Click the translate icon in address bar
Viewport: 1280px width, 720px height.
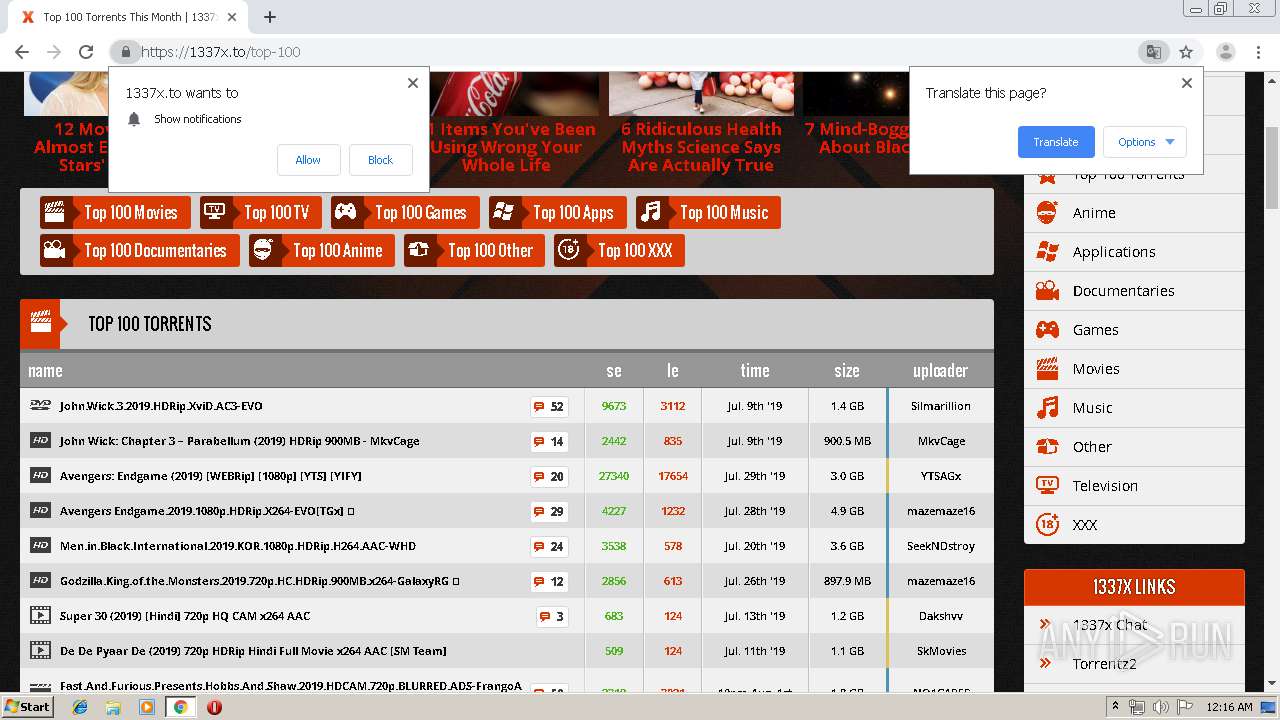pos(1153,52)
